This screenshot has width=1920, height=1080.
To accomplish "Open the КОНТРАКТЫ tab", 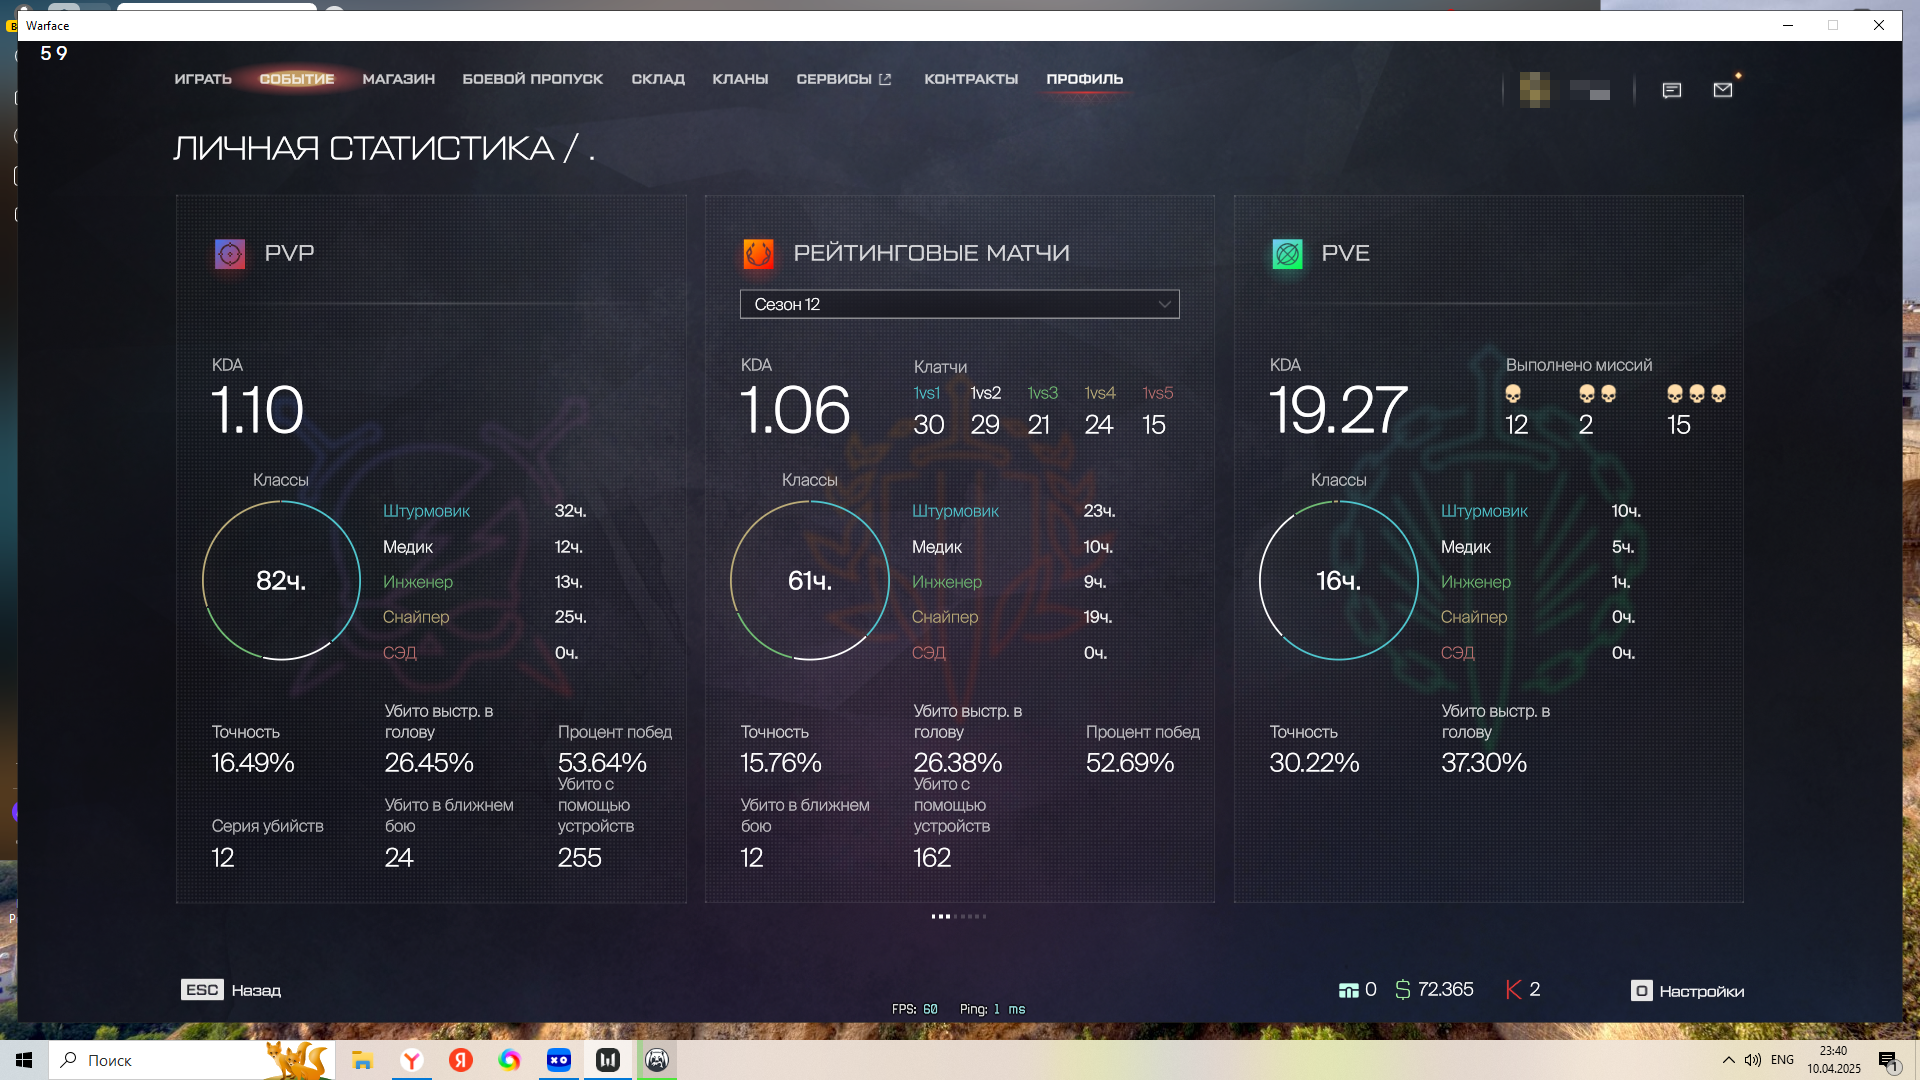I will click(x=971, y=79).
